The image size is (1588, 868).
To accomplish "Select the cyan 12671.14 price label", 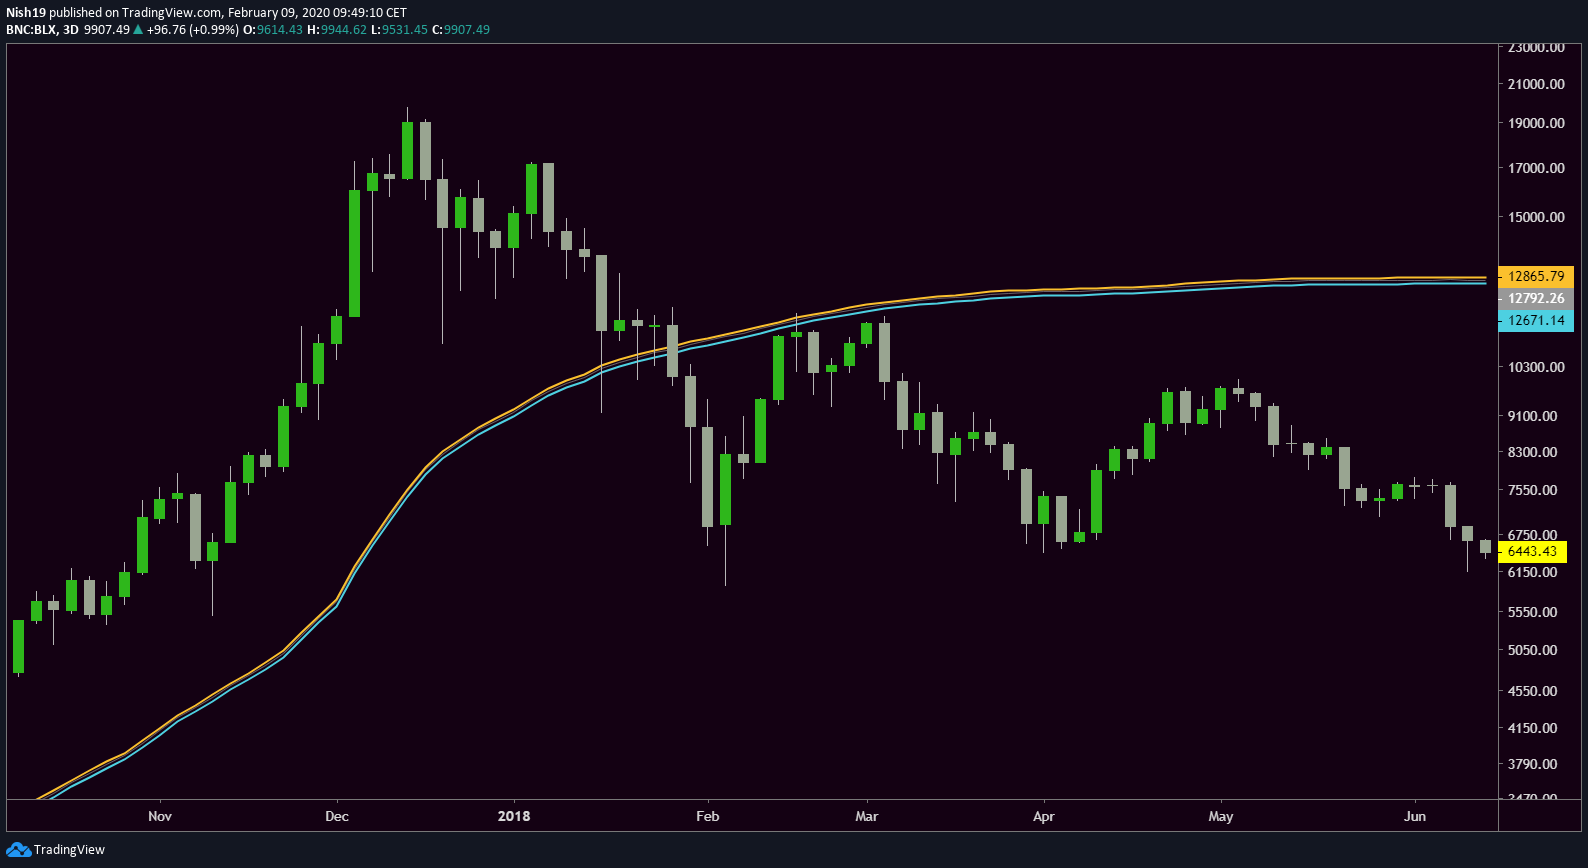I will pyautogui.click(x=1536, y=320).
